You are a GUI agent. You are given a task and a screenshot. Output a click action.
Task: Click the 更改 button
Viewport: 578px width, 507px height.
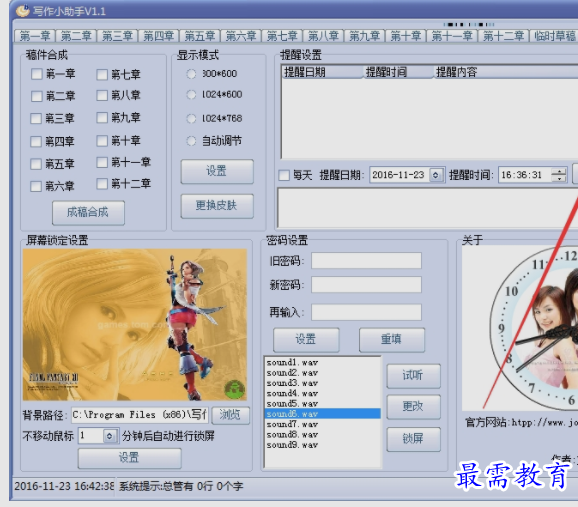413,407
